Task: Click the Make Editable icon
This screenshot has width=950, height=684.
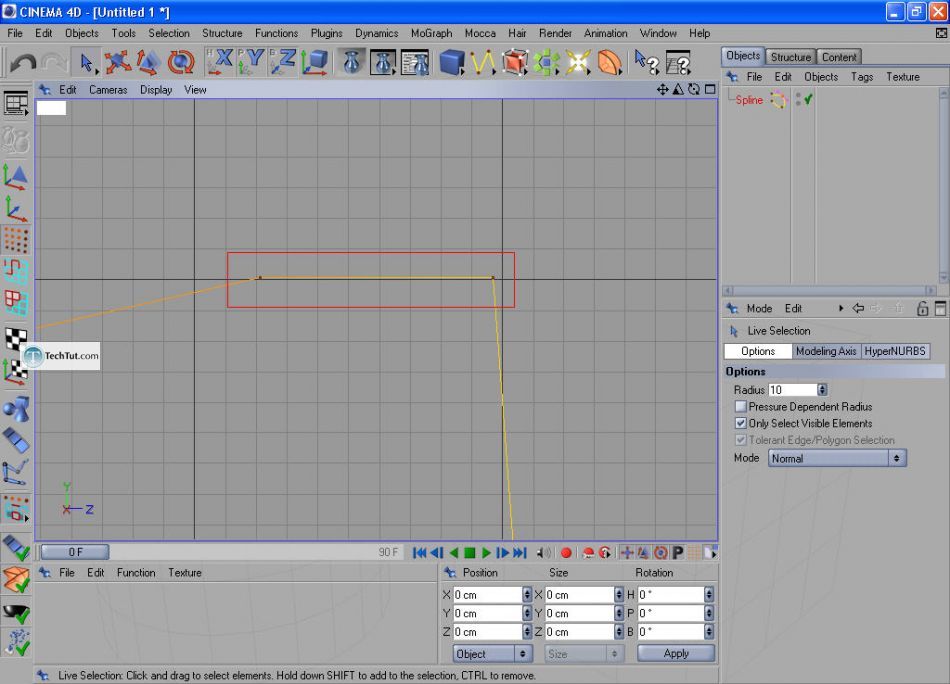Action: pos(16,141)
